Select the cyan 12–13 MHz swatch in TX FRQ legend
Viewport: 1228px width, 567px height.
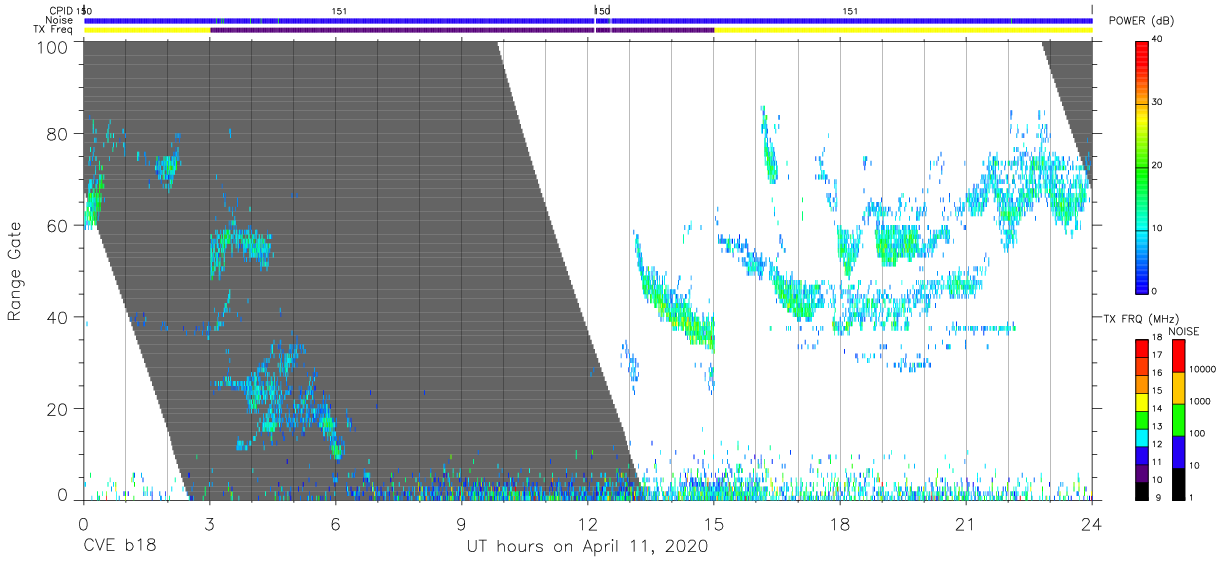[1142, 436]
